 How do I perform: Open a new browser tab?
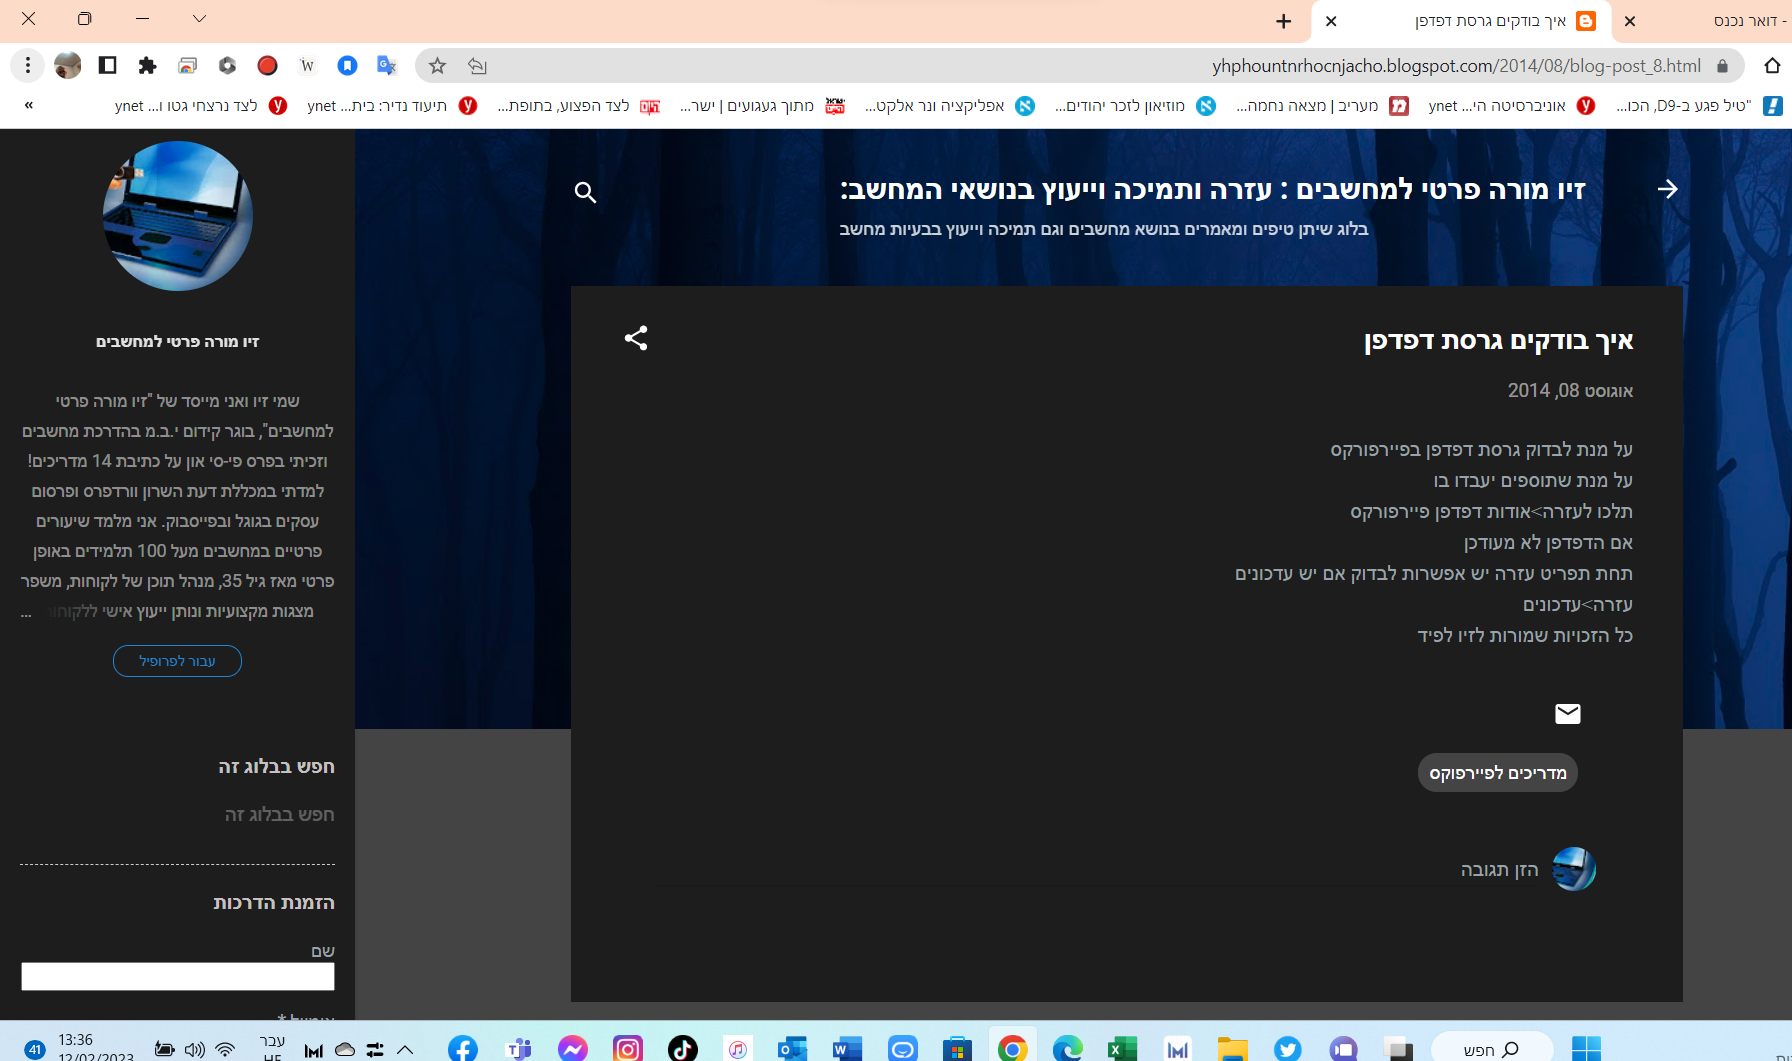(1283, 21)
